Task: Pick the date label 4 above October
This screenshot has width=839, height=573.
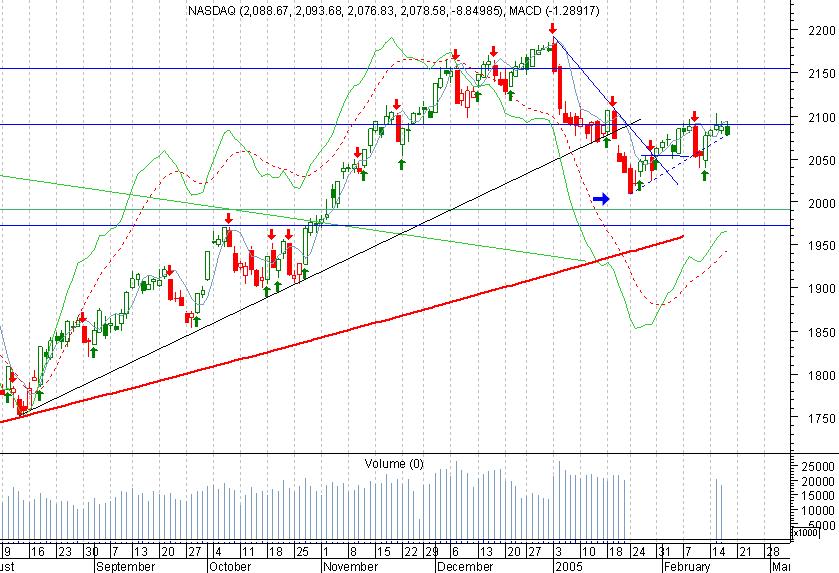Action: coord(218,552)
